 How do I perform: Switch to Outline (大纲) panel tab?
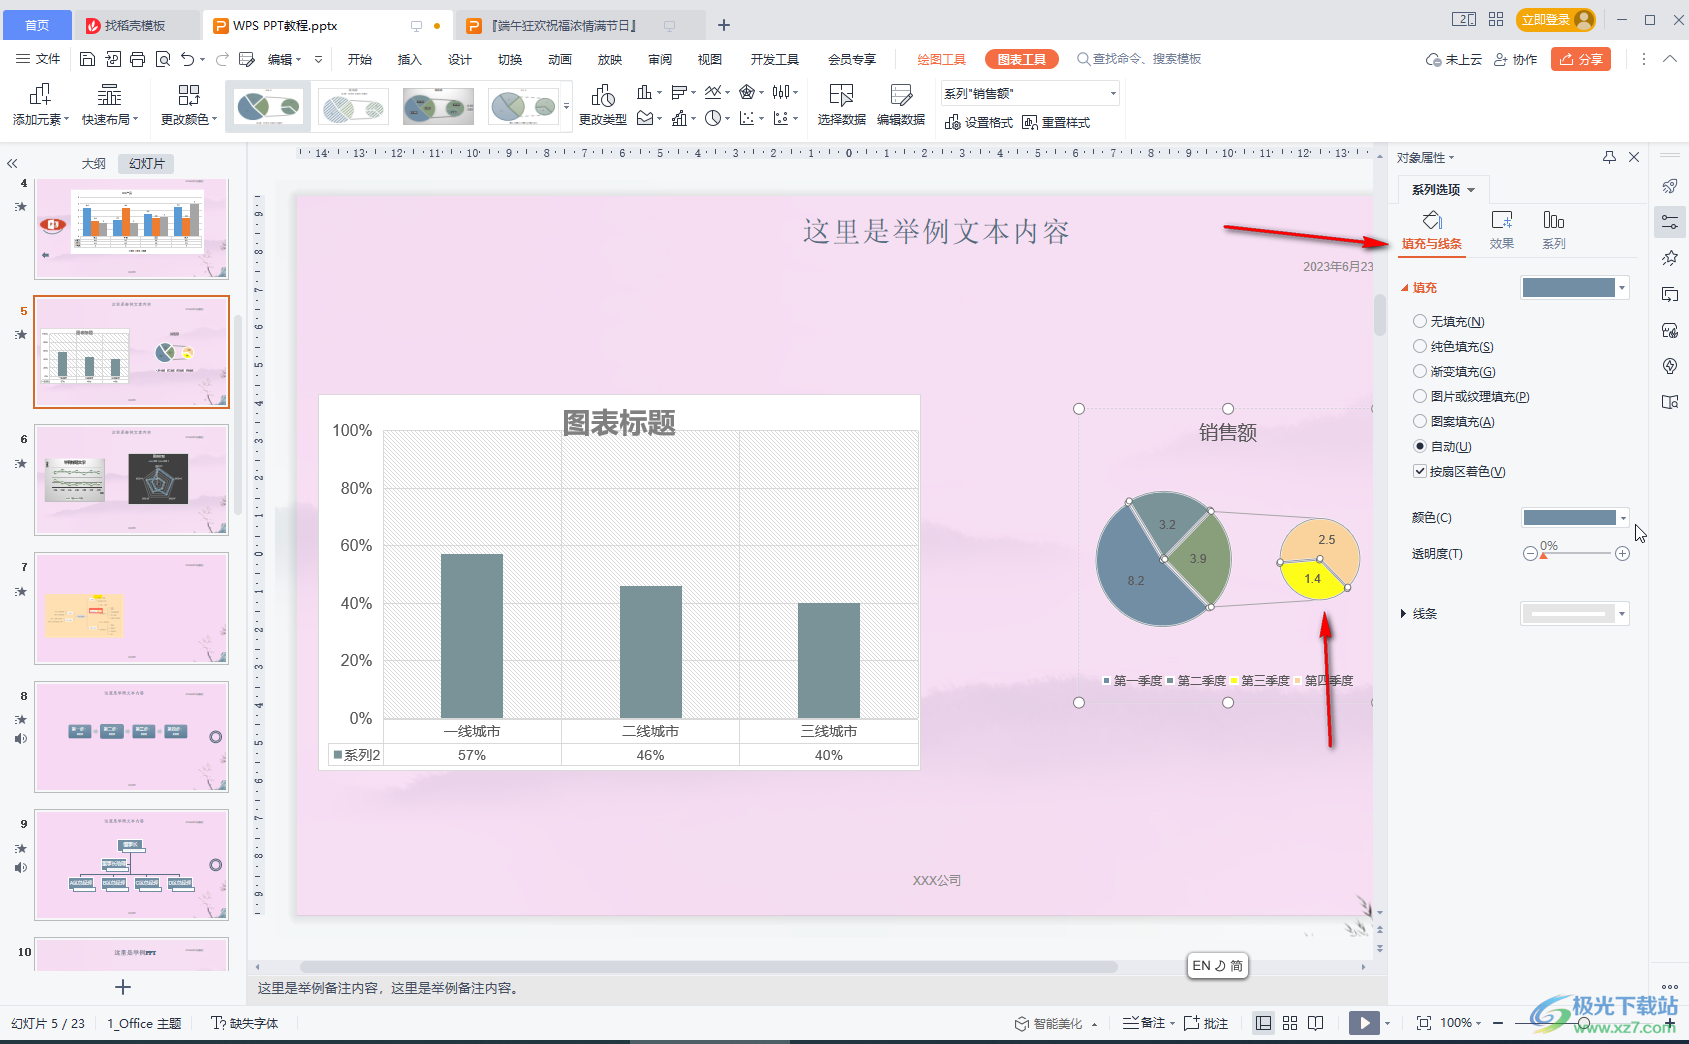(94, 163)
